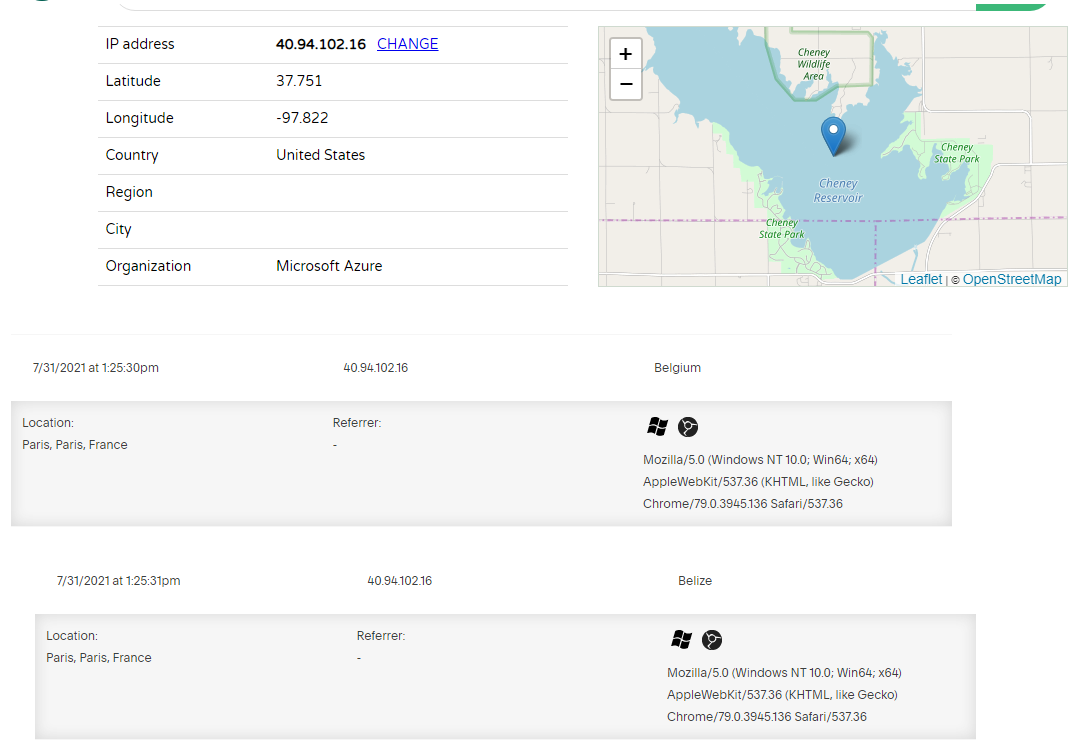Click the Windows icon in the Belgium entry
Viewport: 1077px width, 747px height.
click(657, 426)
